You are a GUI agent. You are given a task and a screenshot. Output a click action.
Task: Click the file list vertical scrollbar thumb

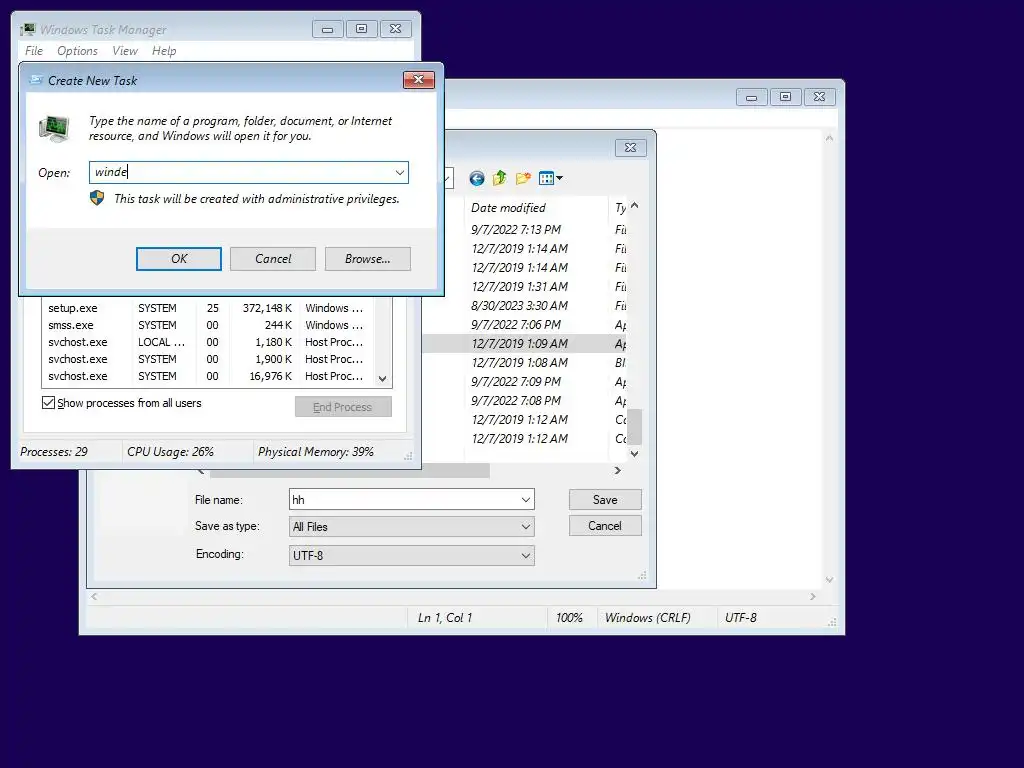coord(634,426)
